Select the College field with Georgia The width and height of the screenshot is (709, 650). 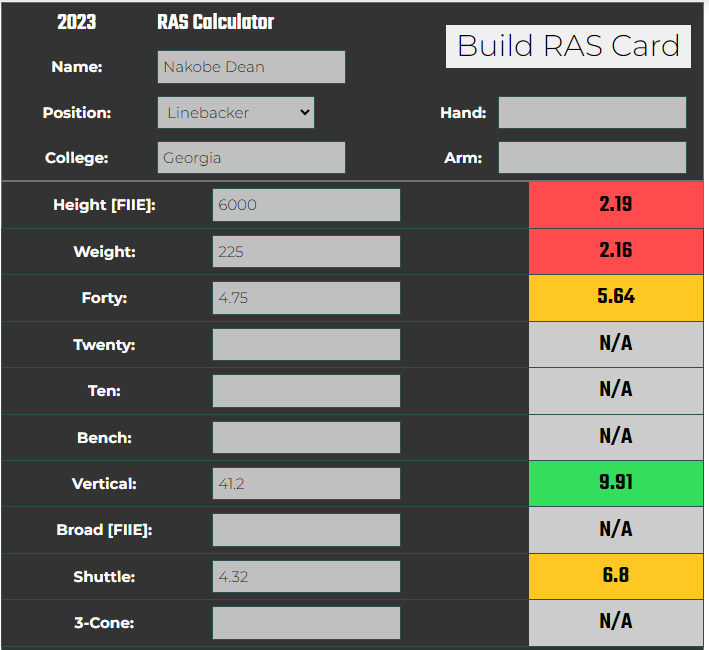(251, 158)
